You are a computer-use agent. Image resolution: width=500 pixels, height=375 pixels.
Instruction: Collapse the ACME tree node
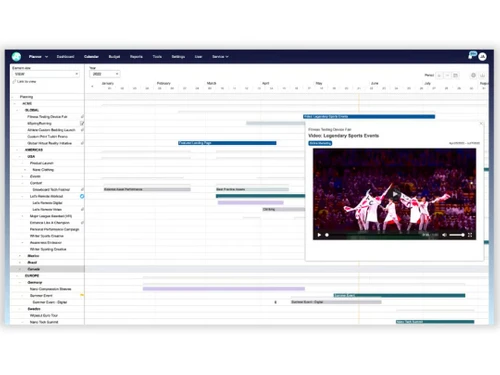pyautogui.click(x=15, y=104)
